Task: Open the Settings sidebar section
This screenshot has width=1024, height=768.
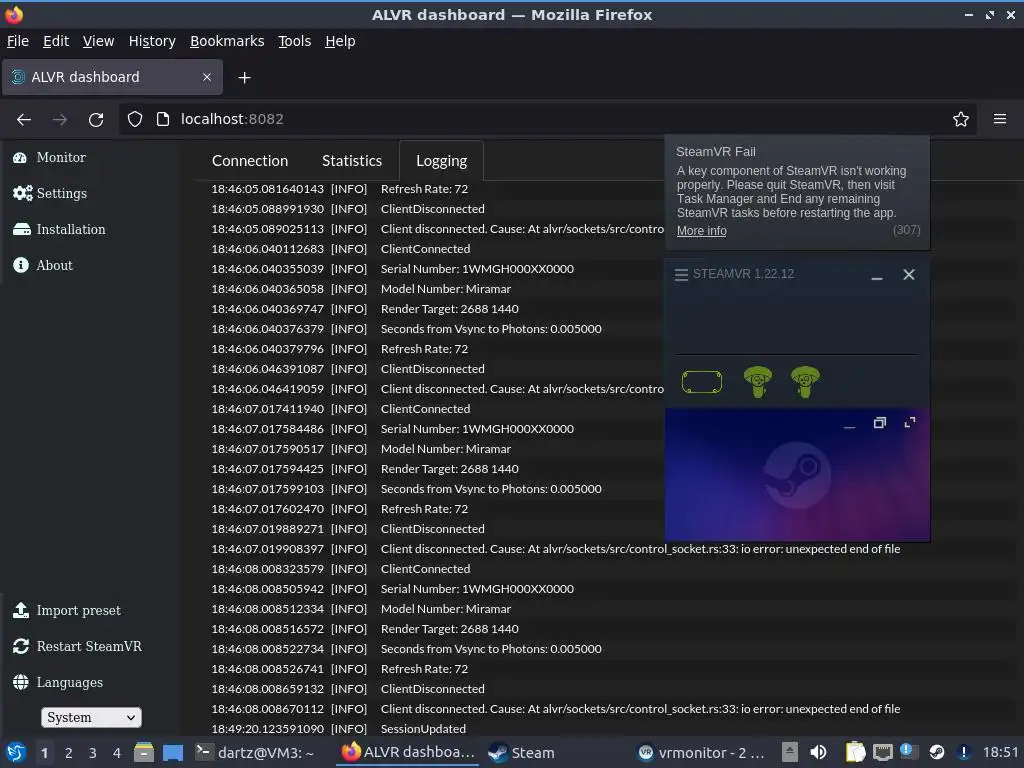Action: tap(50, 193)
